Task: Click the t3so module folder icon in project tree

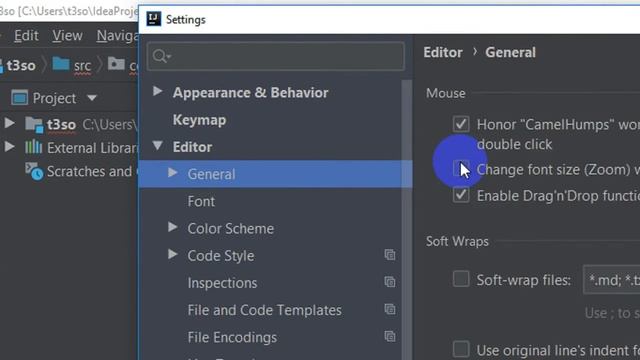Action: pyautogui.click(x=34, y=124)
